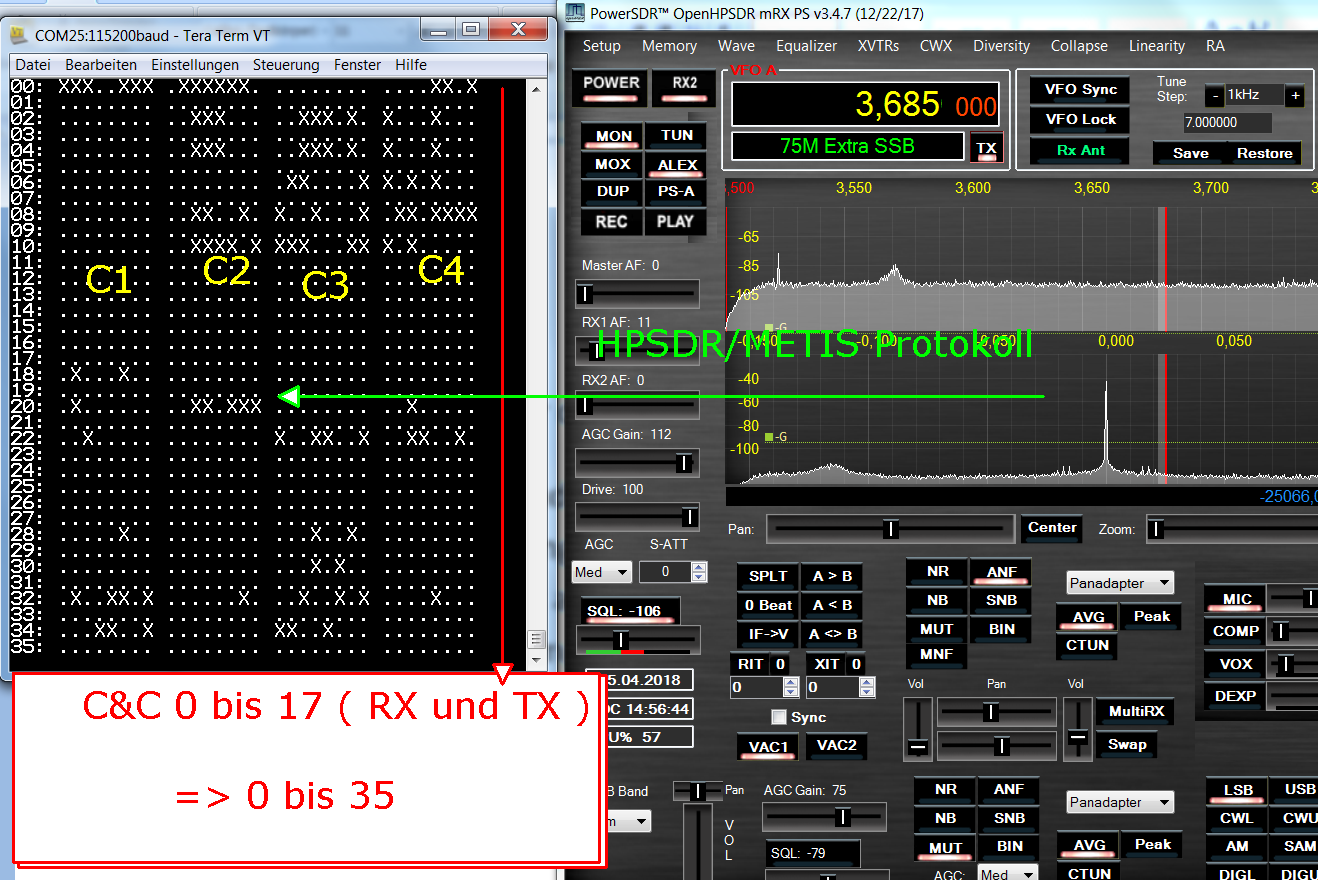Click the A <> B swap VFO button
The image size is (1318, 880).
(832, 635)
